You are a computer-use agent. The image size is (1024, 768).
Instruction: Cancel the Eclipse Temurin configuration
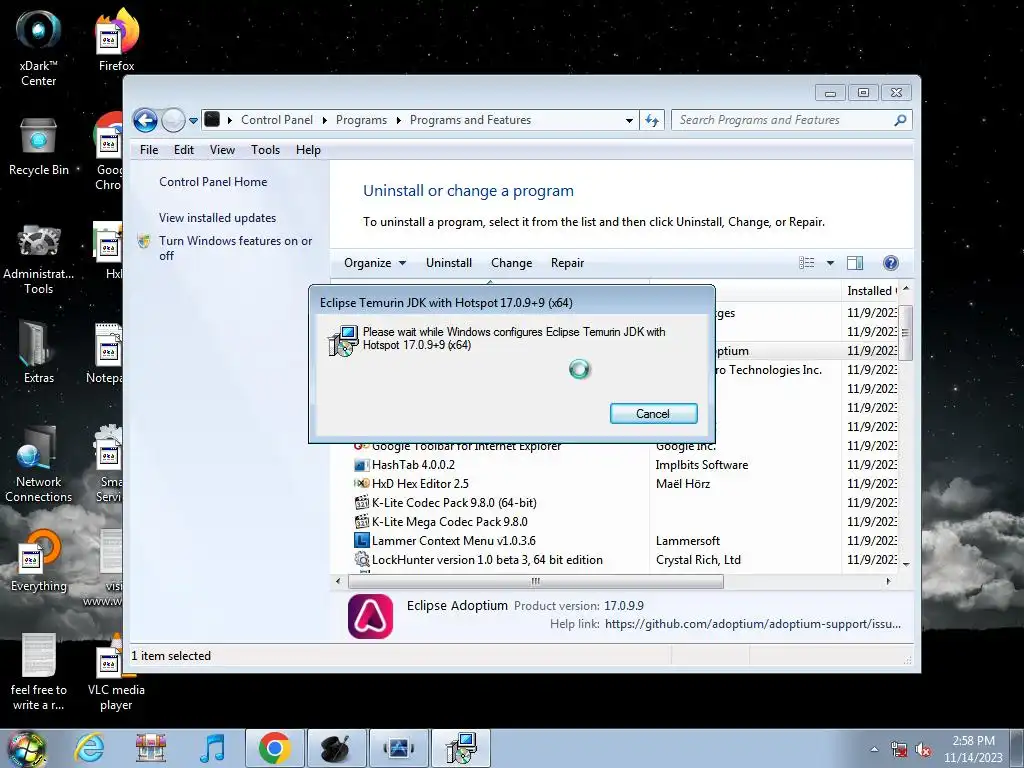[x=654, y=413]
